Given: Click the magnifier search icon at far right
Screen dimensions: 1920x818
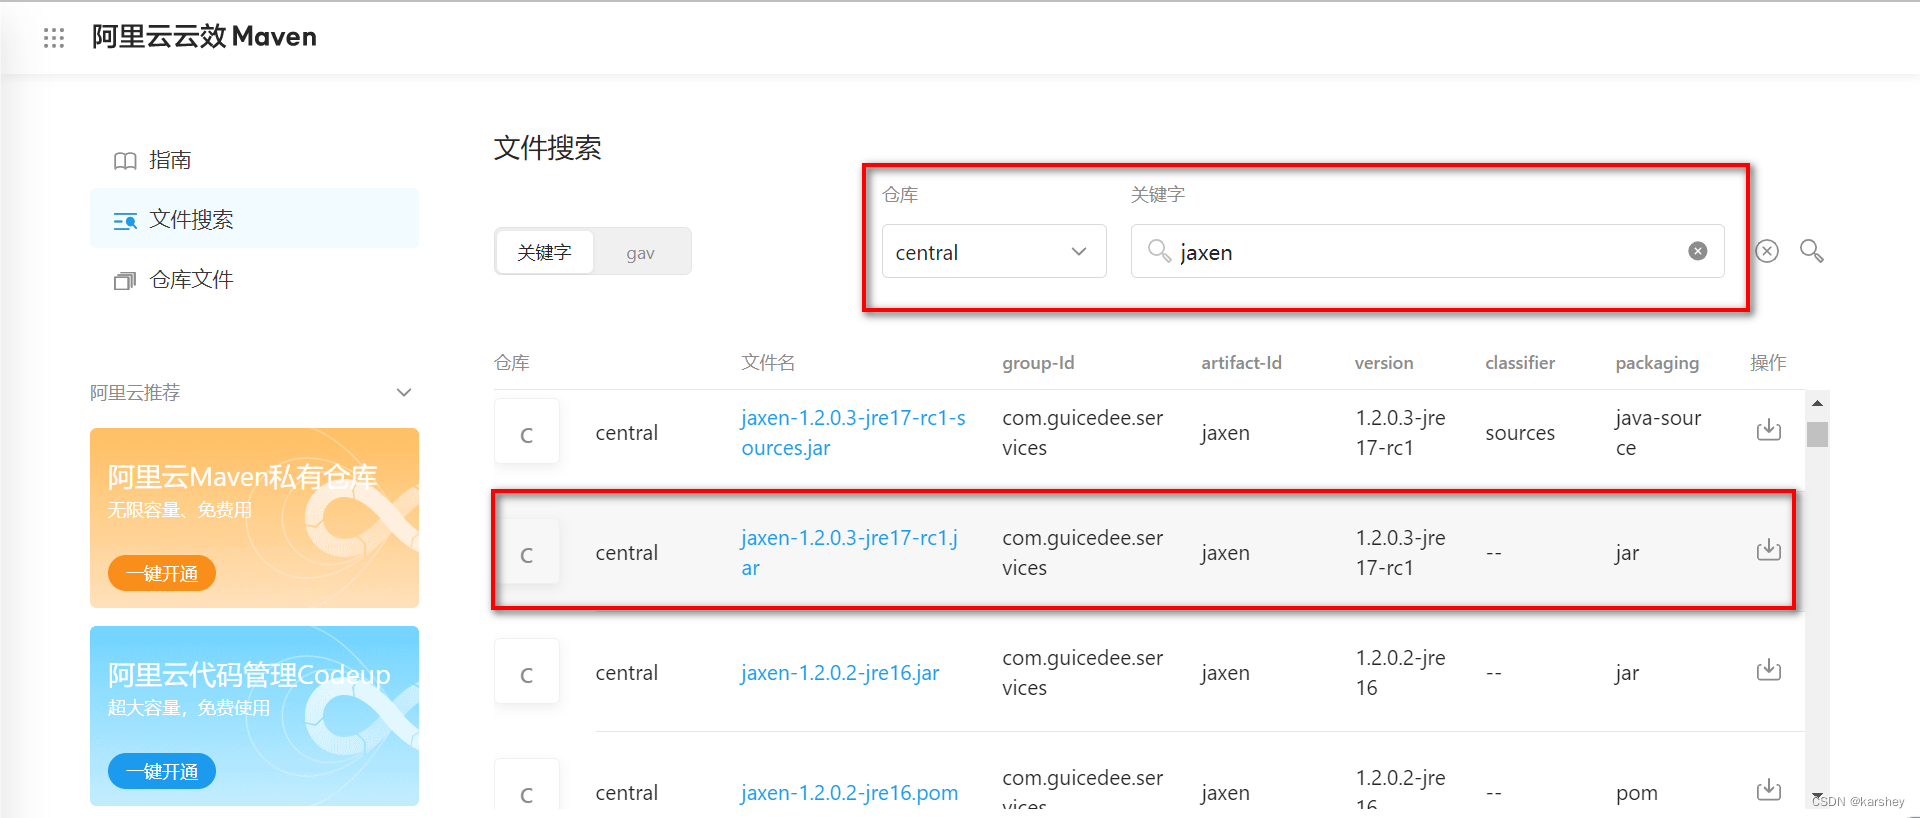Looking at the screenshot, I should (1812, 251).
